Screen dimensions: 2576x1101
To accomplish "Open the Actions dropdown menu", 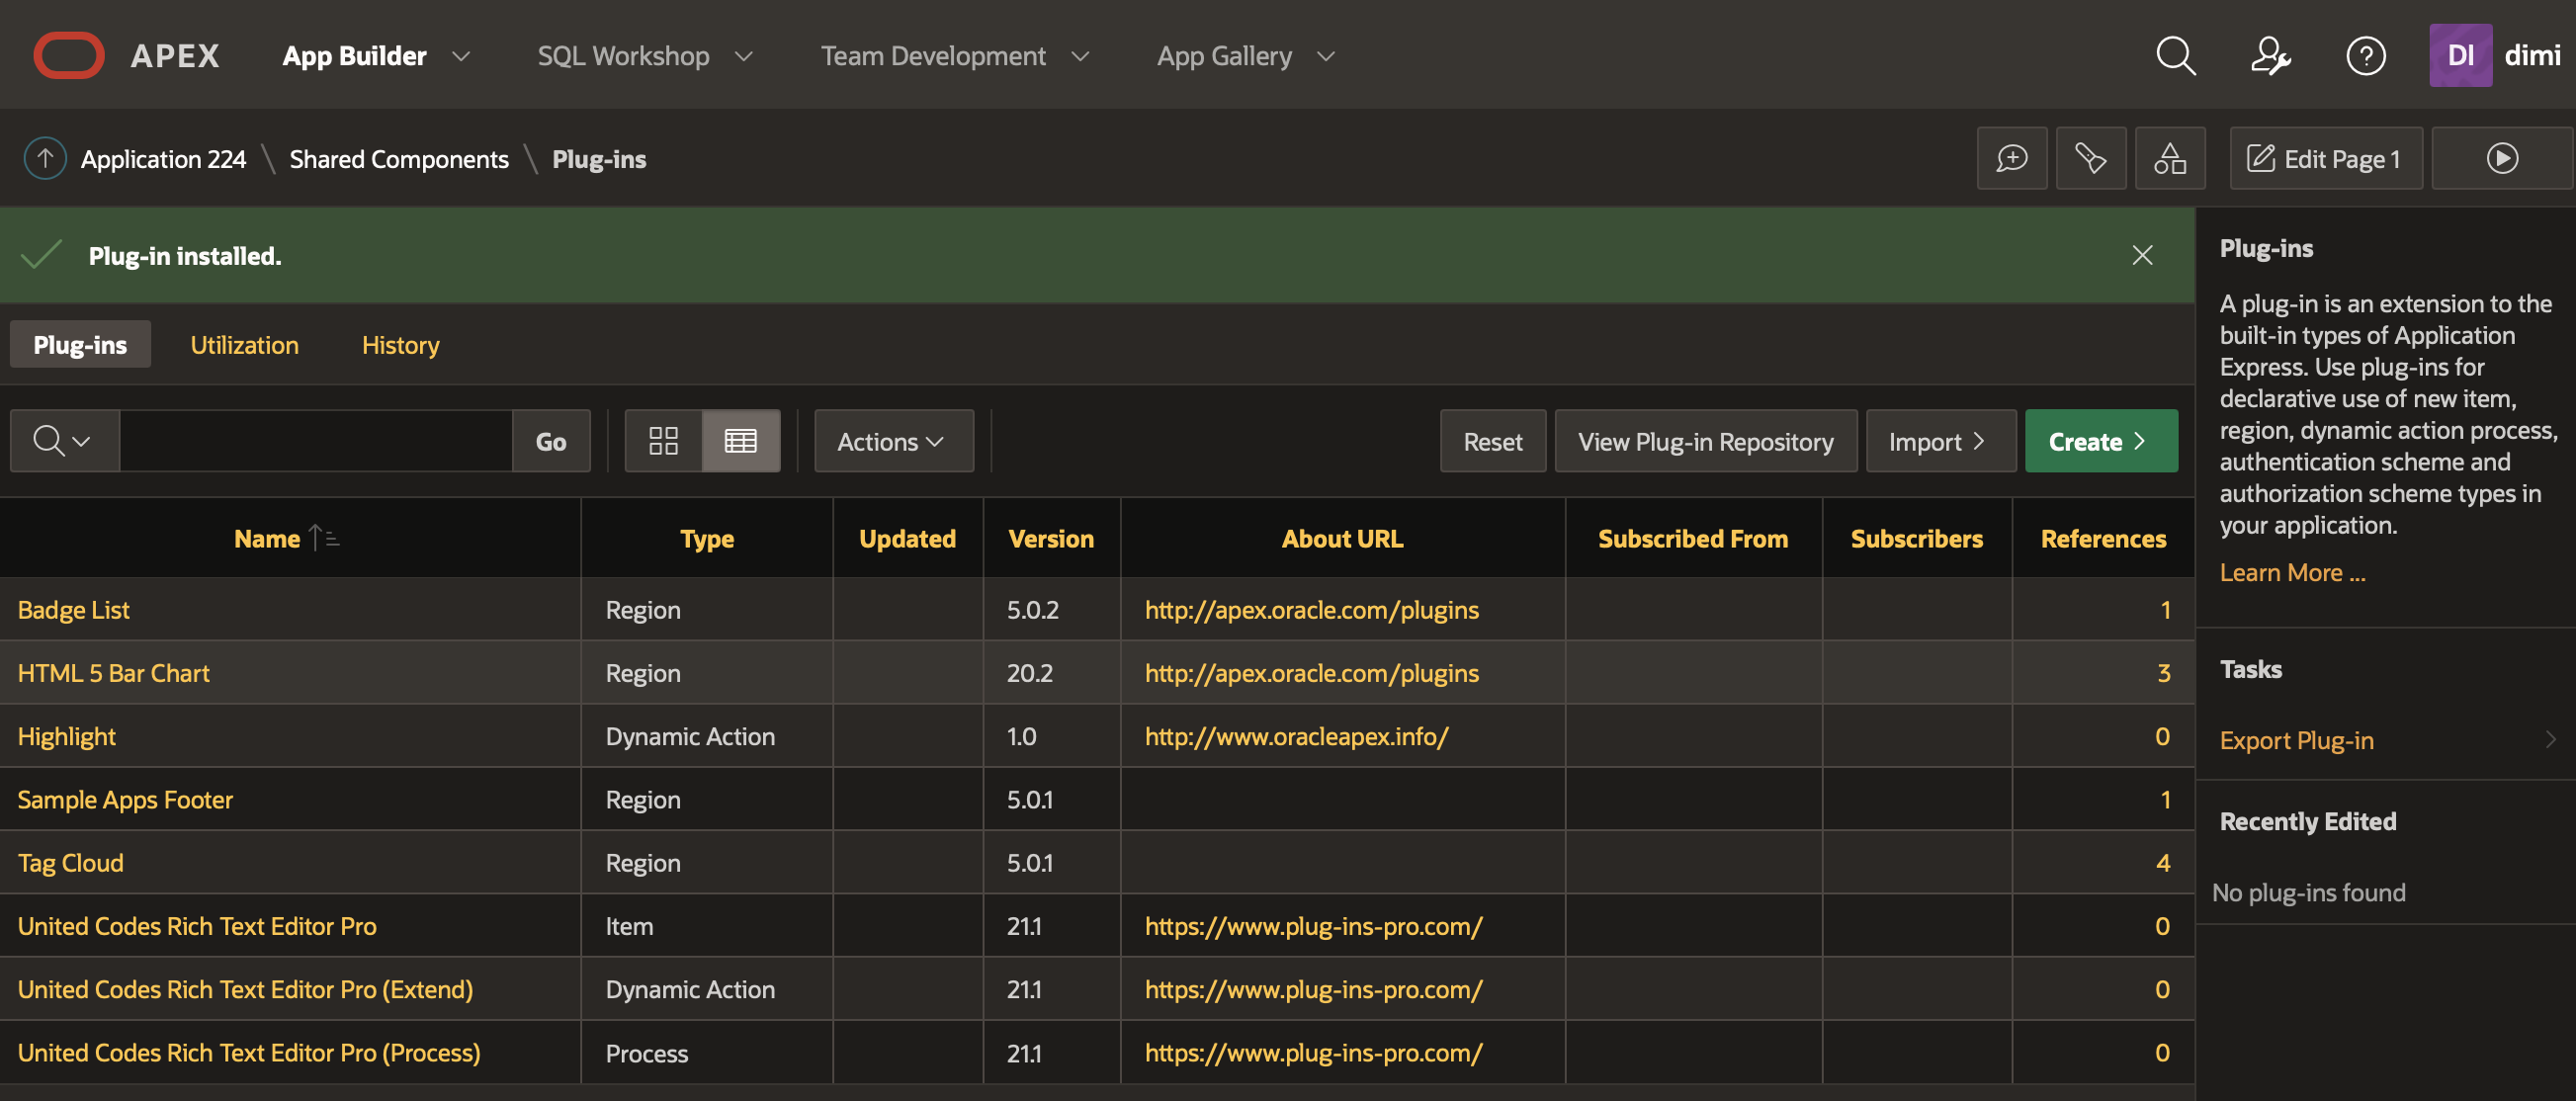I will coord(892,441).
